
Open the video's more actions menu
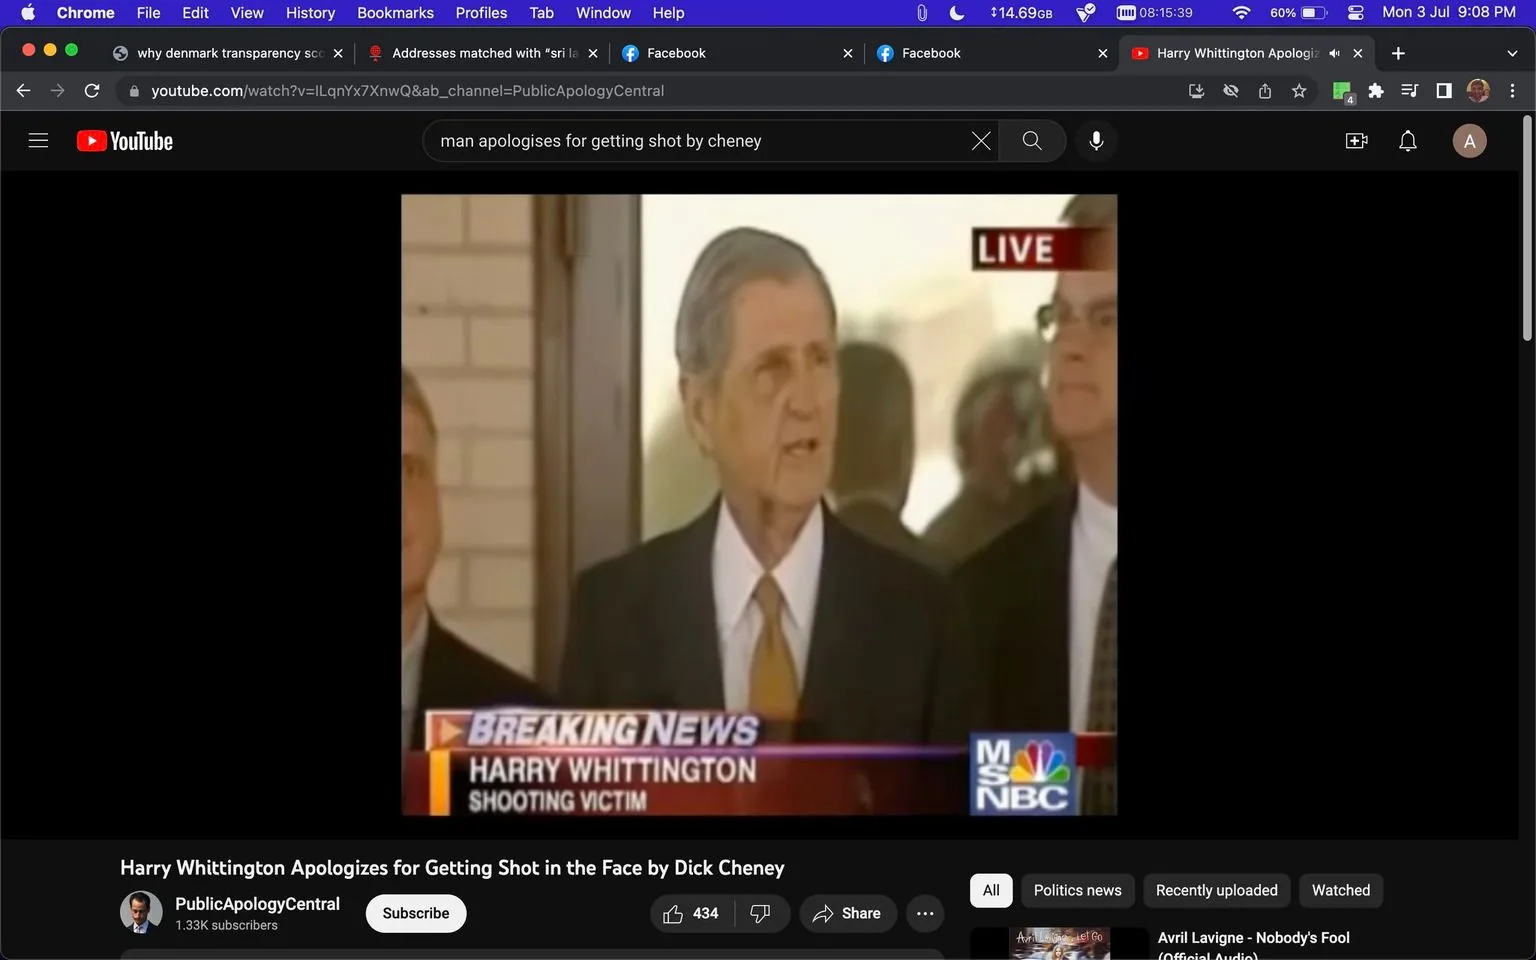click(925, 913)
